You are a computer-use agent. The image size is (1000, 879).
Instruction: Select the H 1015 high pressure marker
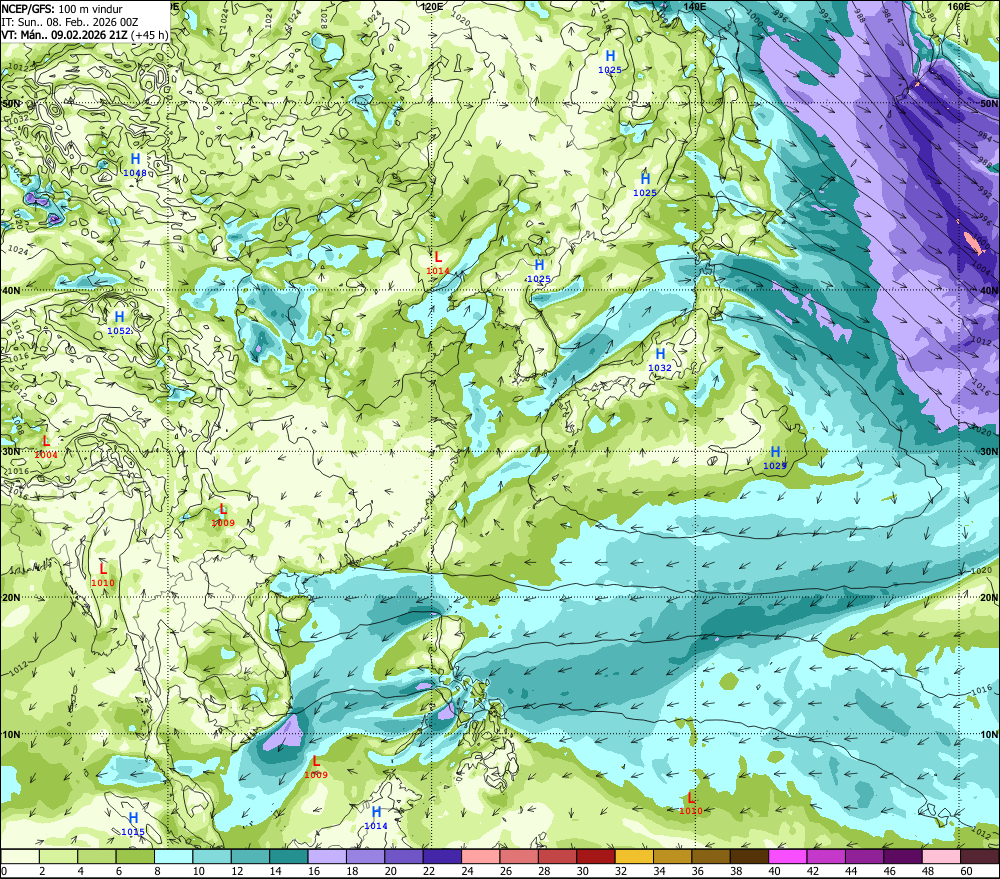133,824
